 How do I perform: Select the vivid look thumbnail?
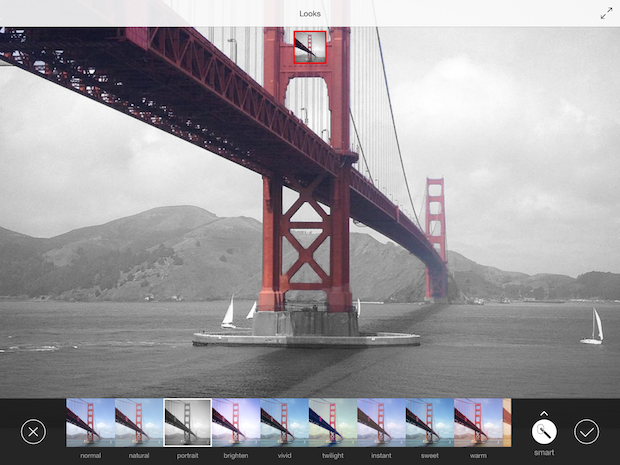tap(284, 422)
